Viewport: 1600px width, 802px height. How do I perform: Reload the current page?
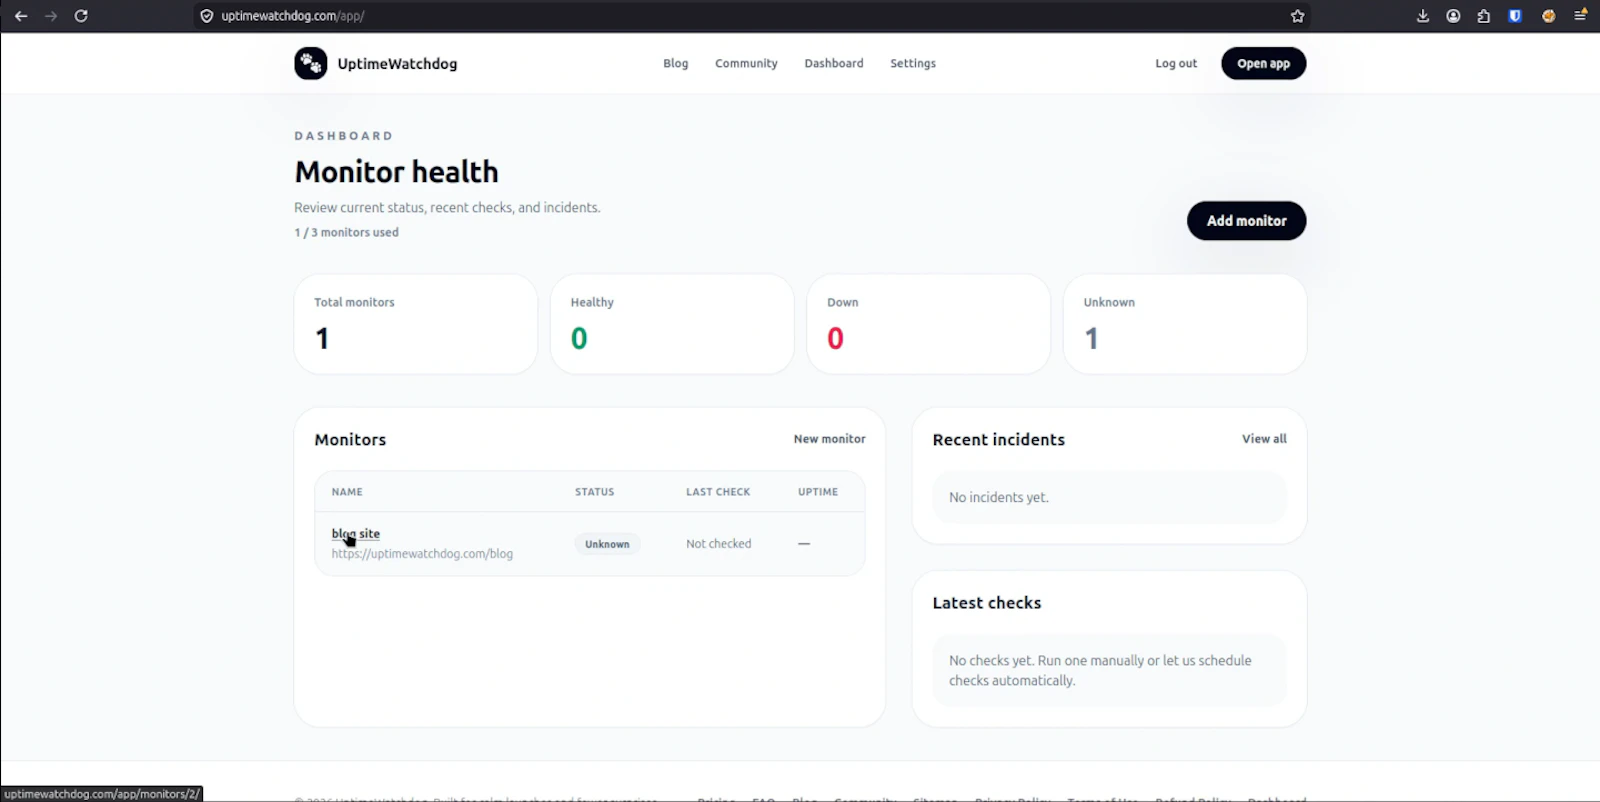tap(81, 16)
